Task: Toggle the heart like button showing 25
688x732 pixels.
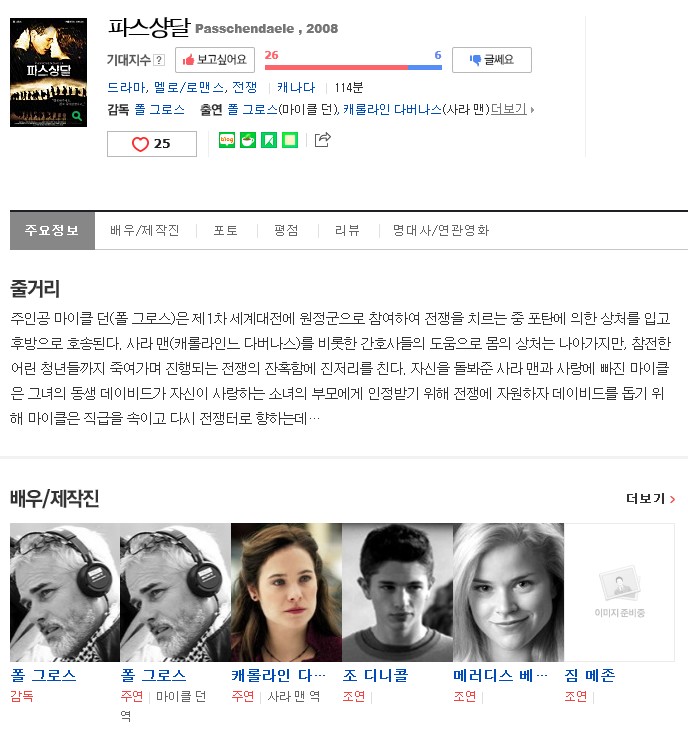Action: coord(152,144)
